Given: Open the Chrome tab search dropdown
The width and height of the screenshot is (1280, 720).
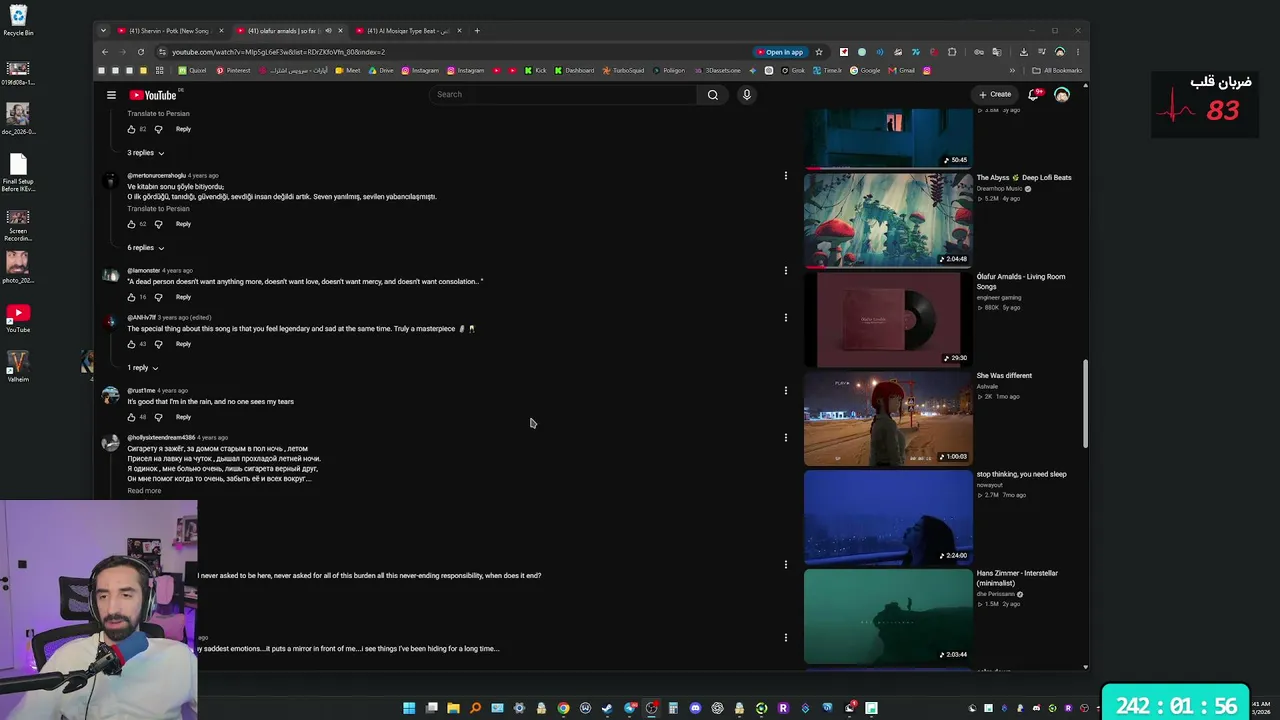Looking at the screenshot, I should click(103, 31).
